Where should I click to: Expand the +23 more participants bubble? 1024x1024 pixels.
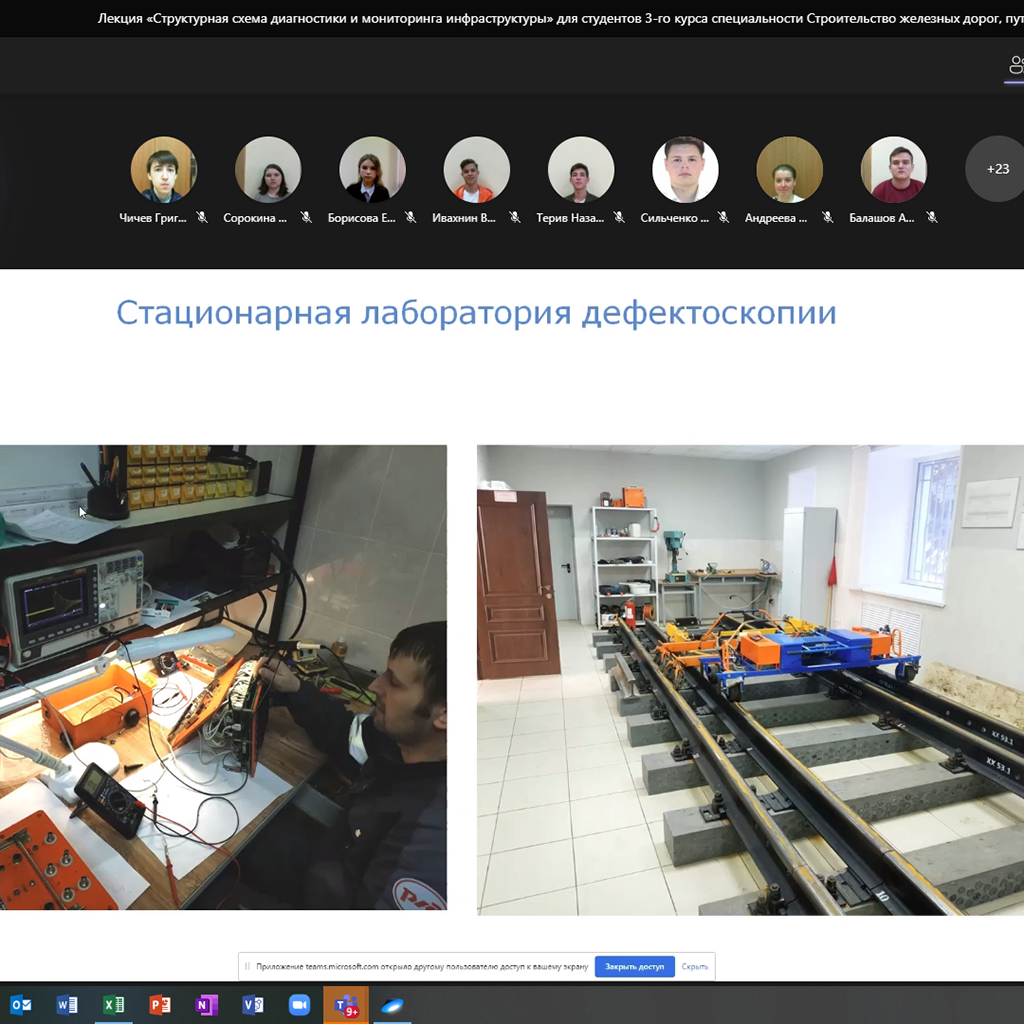(x=997, y=169)
